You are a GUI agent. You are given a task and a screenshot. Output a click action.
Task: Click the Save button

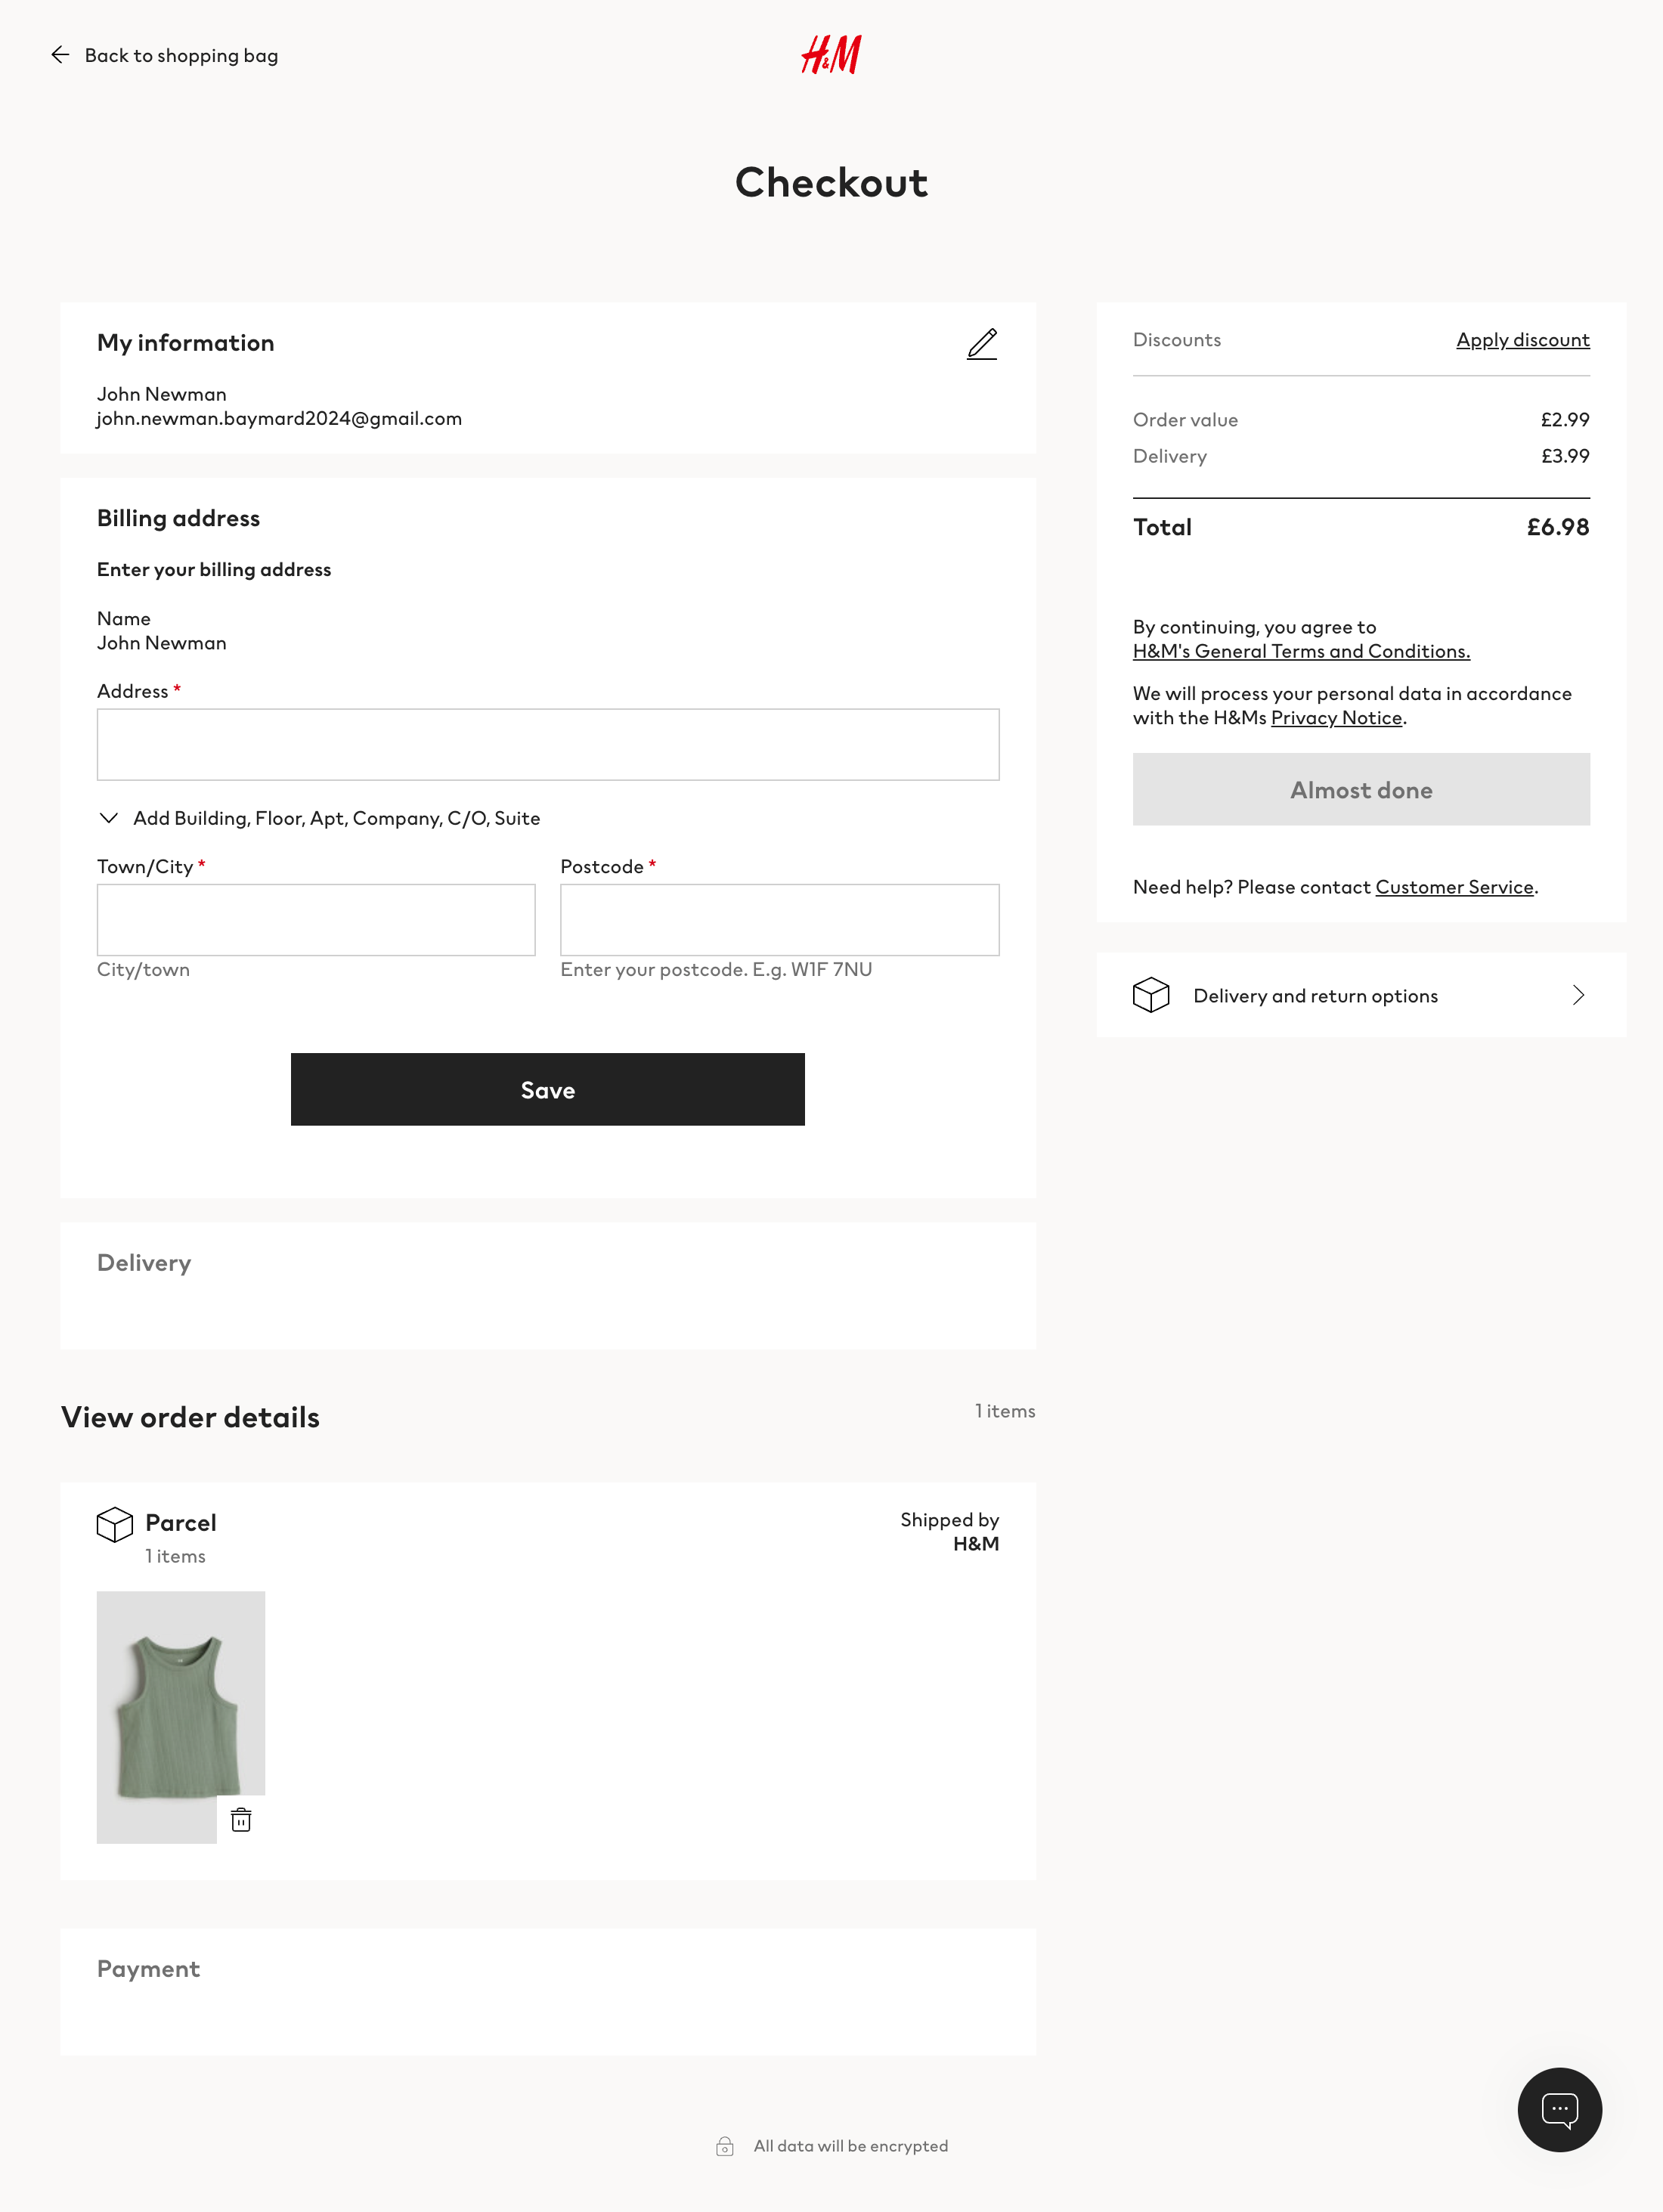547,1089
